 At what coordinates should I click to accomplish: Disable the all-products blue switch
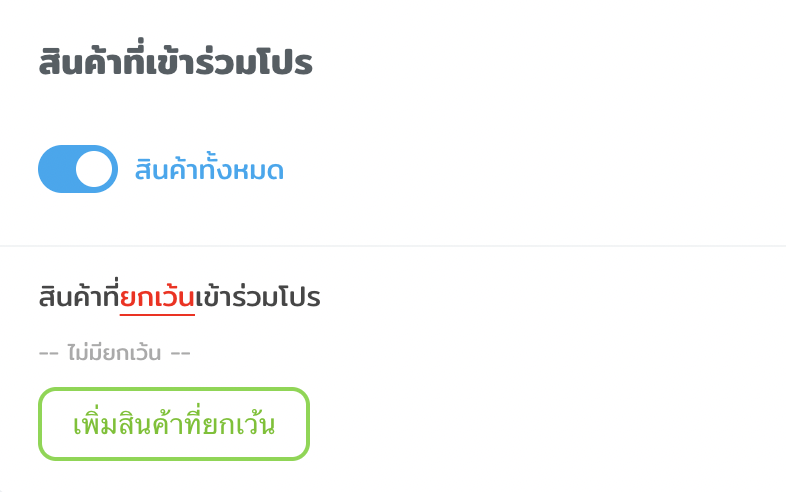pyautogui.click(x=78, y=169)
